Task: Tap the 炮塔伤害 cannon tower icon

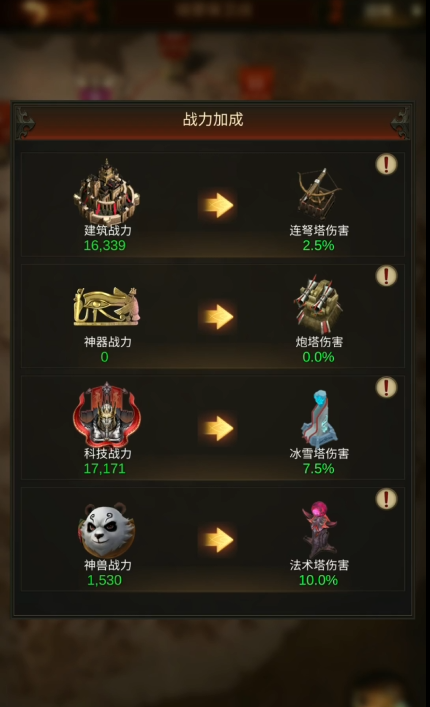Action: coord(319,304)
